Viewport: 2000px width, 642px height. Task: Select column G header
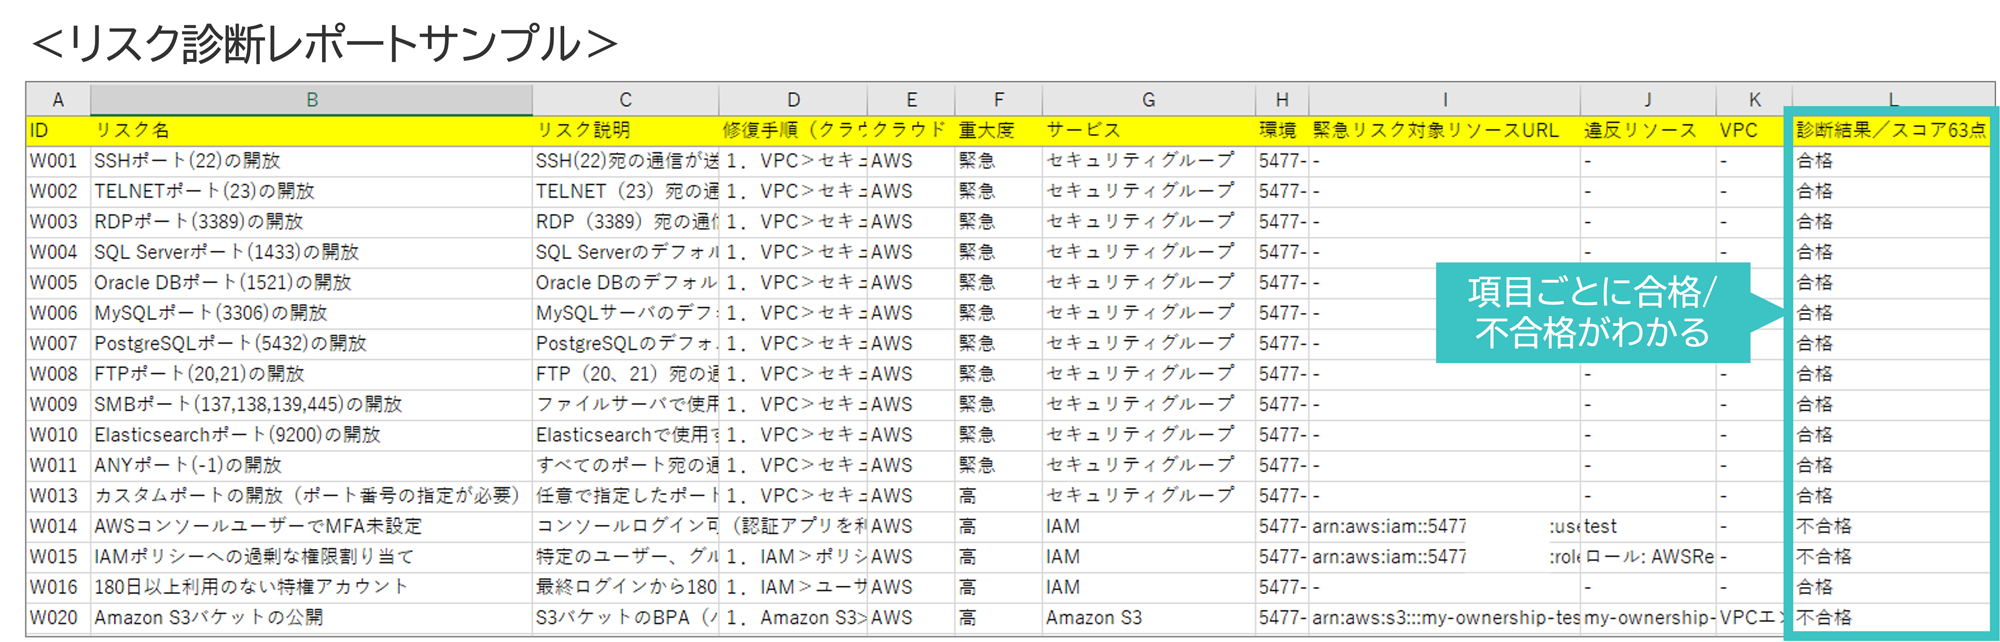coord(1148,100)
